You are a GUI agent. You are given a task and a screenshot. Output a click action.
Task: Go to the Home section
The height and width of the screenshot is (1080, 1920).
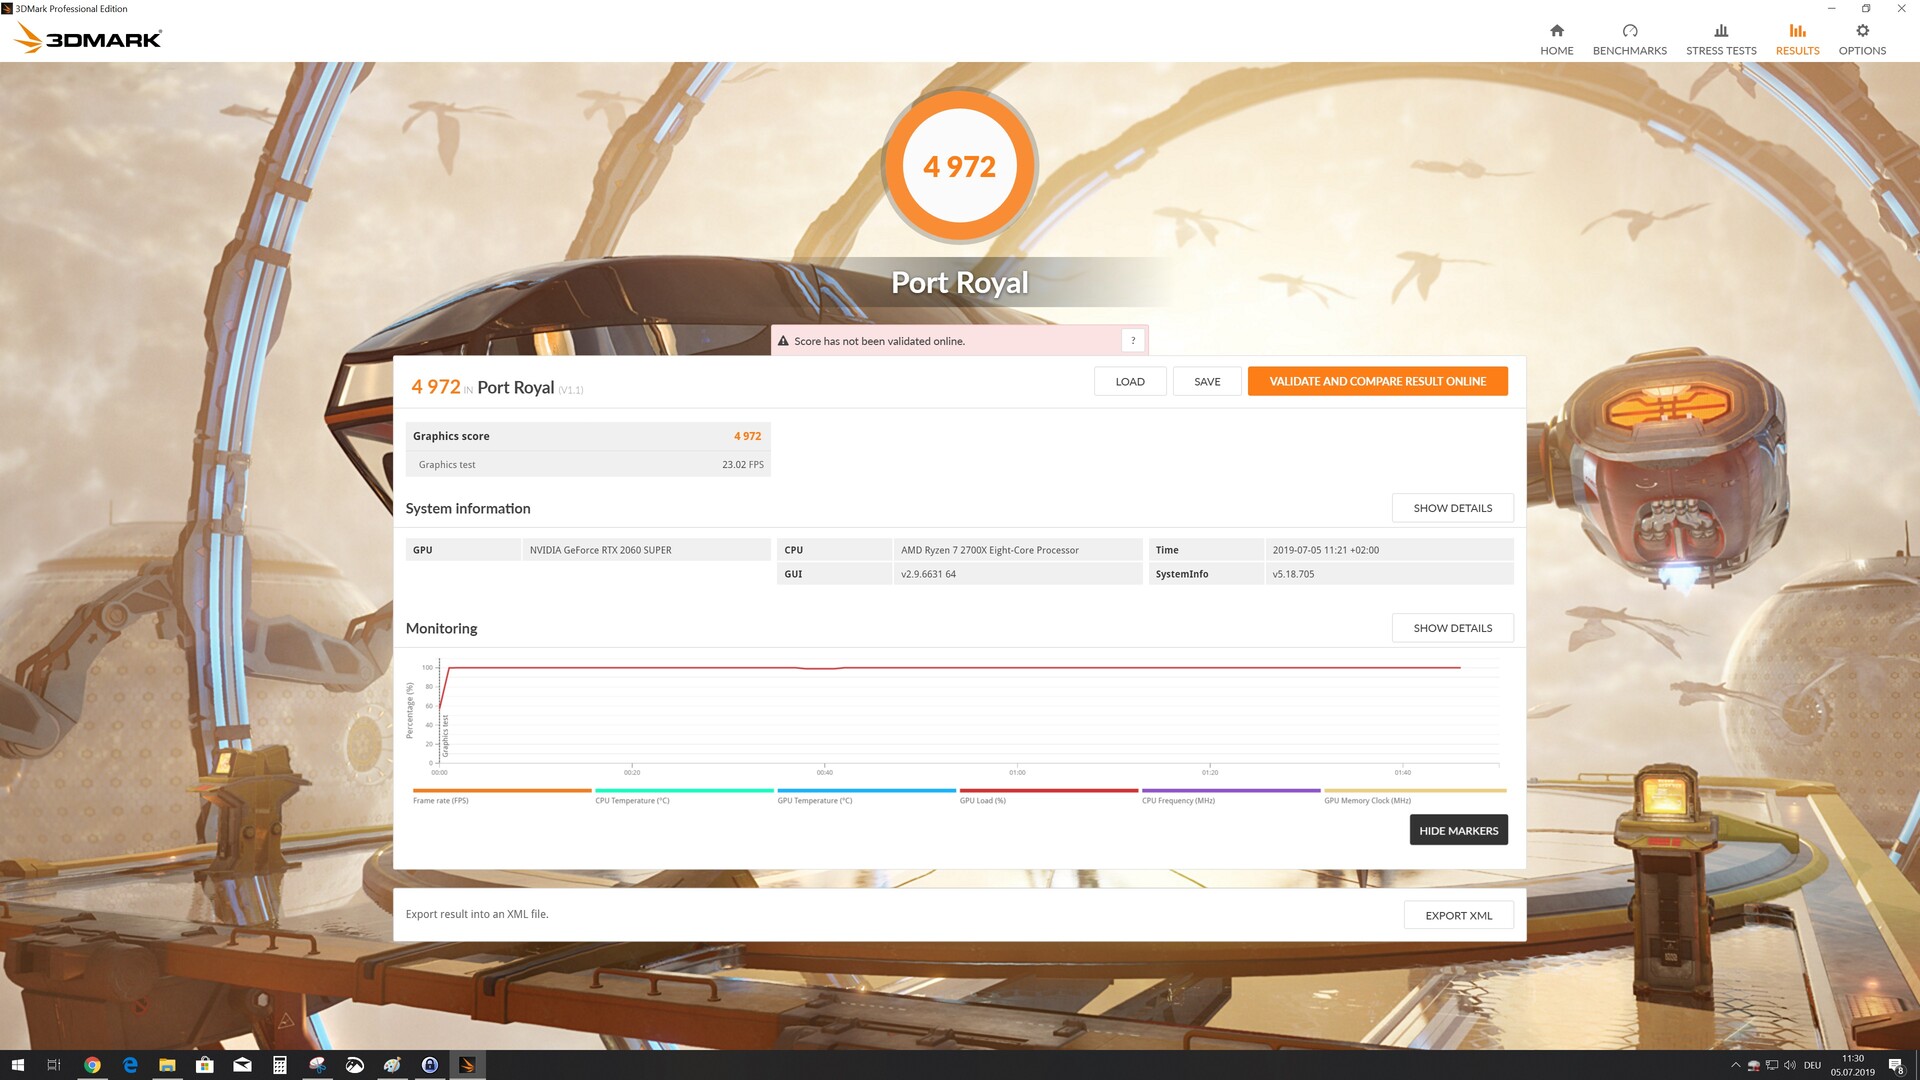(1556, 39)
